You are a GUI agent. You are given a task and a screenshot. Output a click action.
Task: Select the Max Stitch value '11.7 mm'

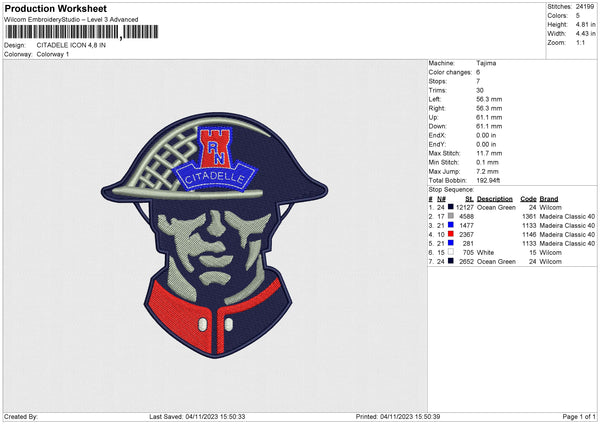pos(489,153)
